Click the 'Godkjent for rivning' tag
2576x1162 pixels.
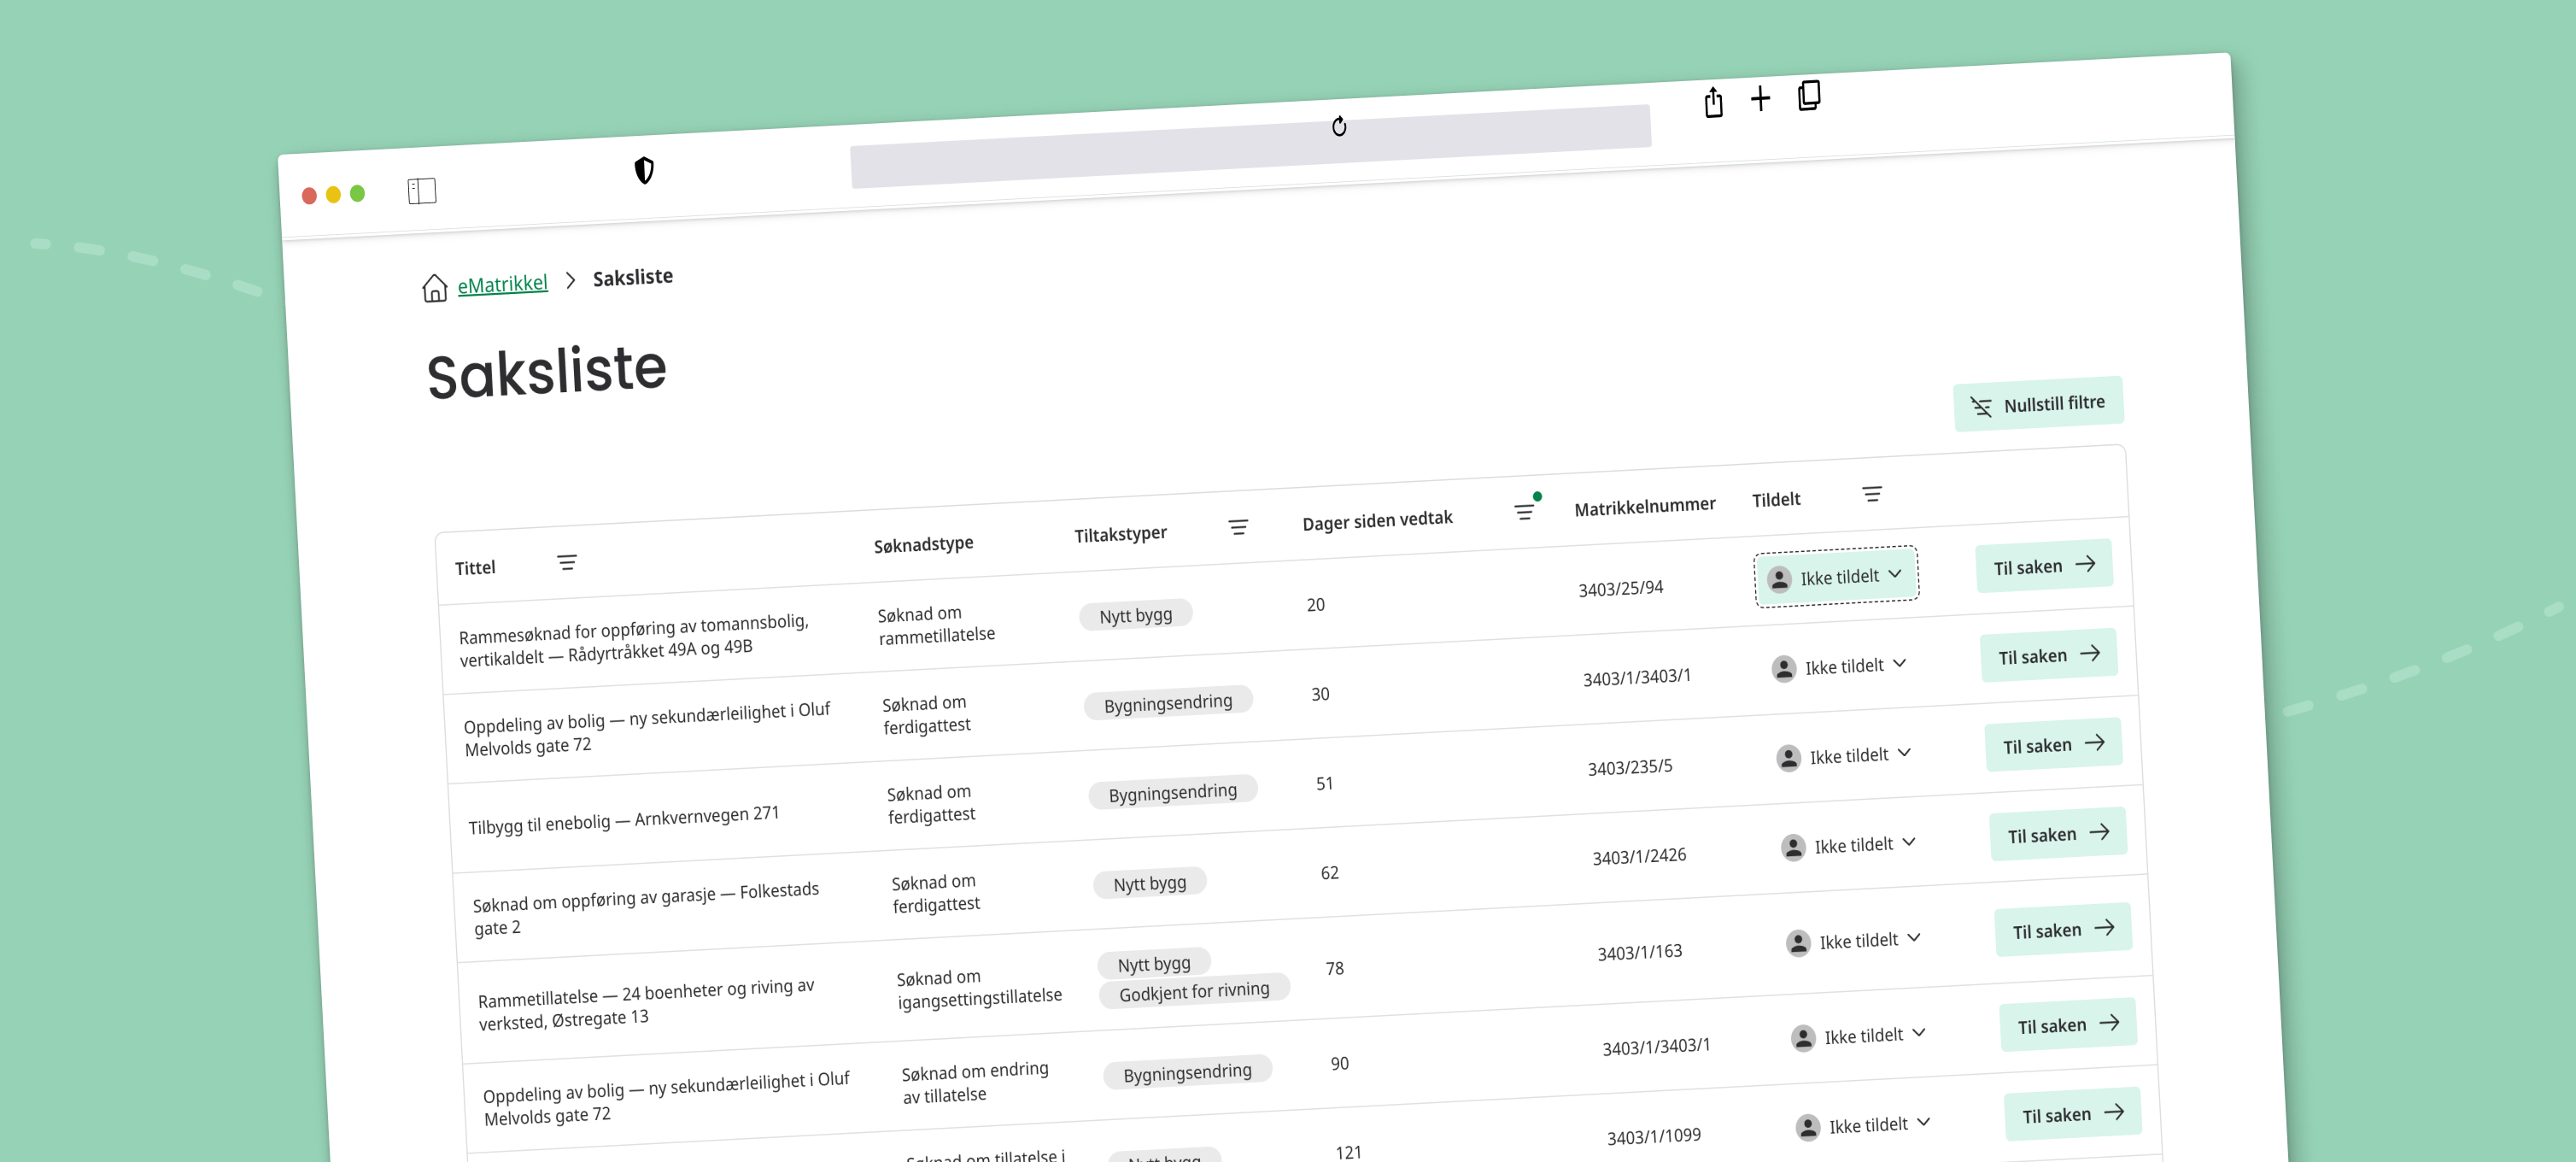coord(1194,991)
